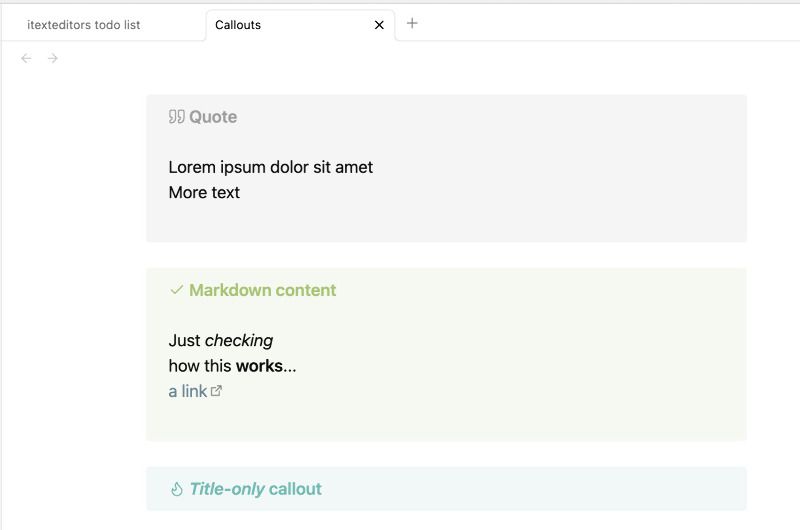
Task: Close the Callouts tab
Action: 379,25
